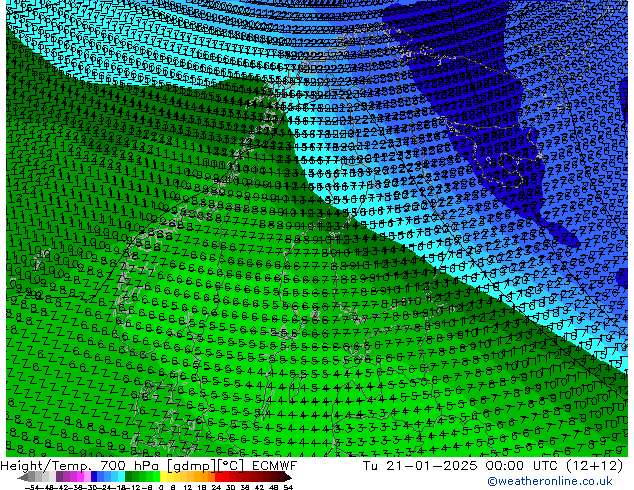
Task: Select the bright red legend swatch at 24
Action: [x=218, y=478]
